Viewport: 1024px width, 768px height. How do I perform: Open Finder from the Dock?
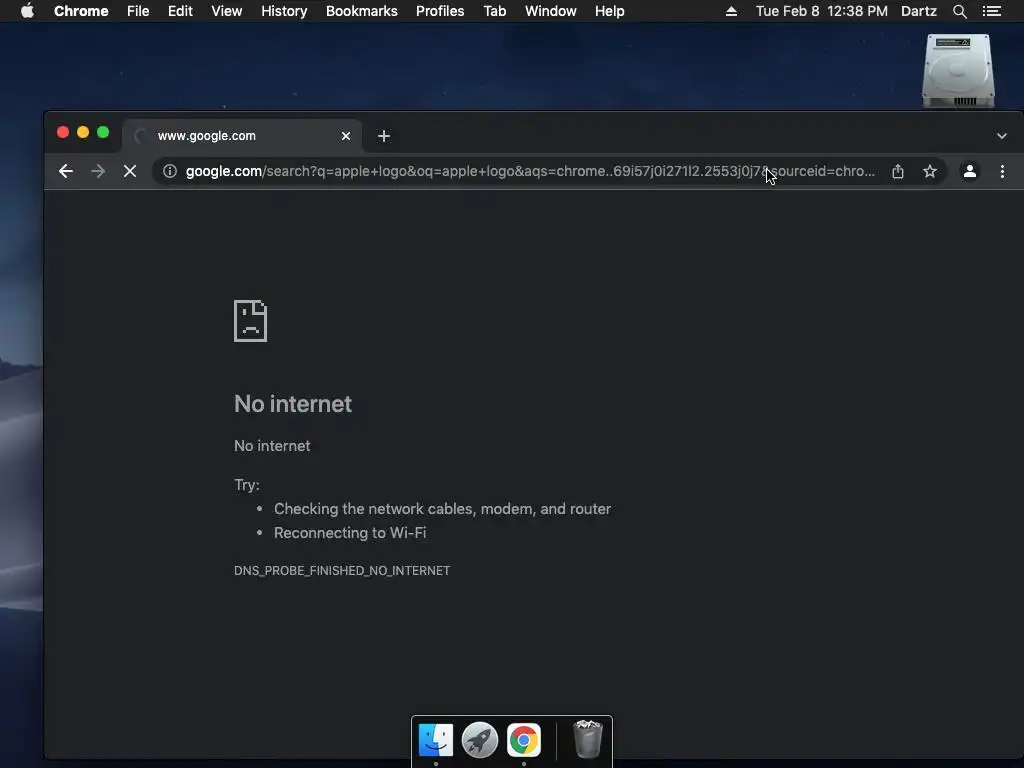(x=436, y=740)
